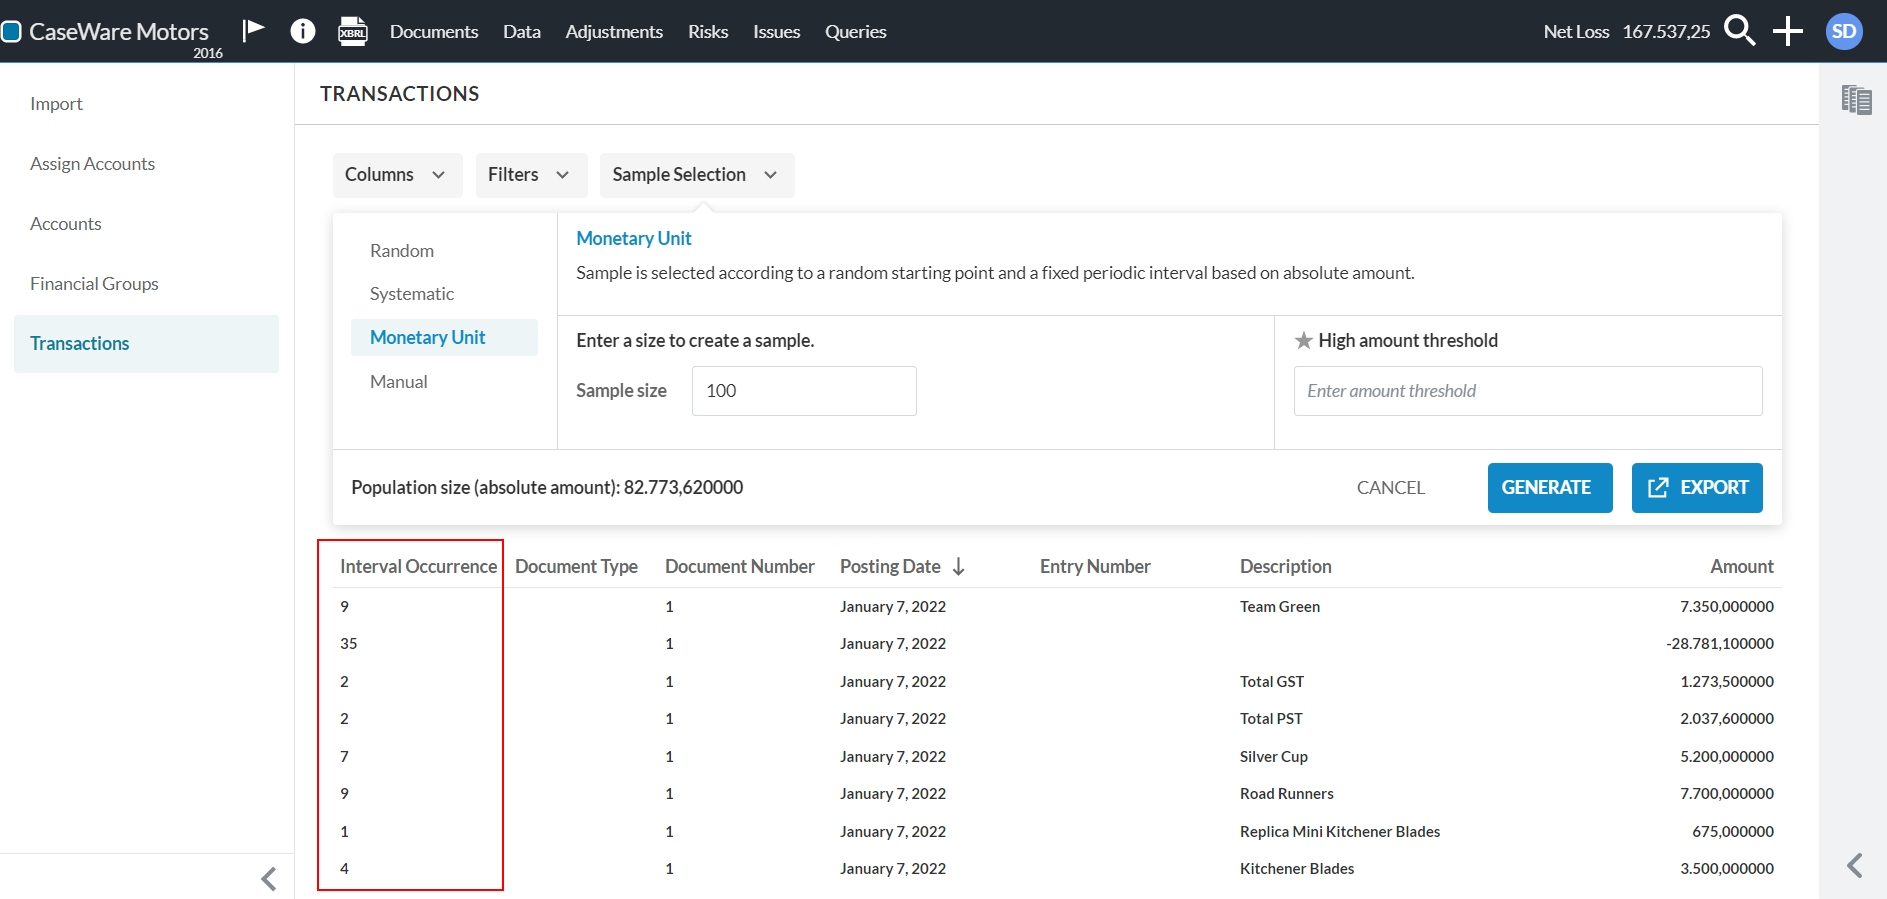Click the Export button
Image resolution: width=1887 pixels, height=899 pixels.
point(1696,488)
